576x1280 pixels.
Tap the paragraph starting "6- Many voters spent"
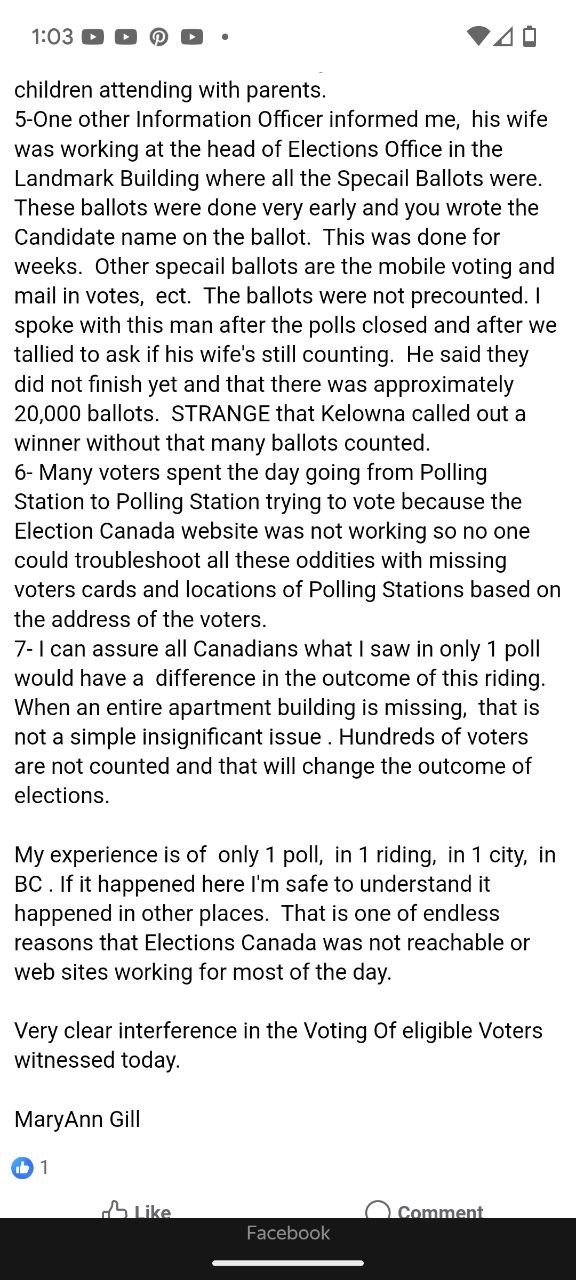pyautogui.click(x=287, y=546)
